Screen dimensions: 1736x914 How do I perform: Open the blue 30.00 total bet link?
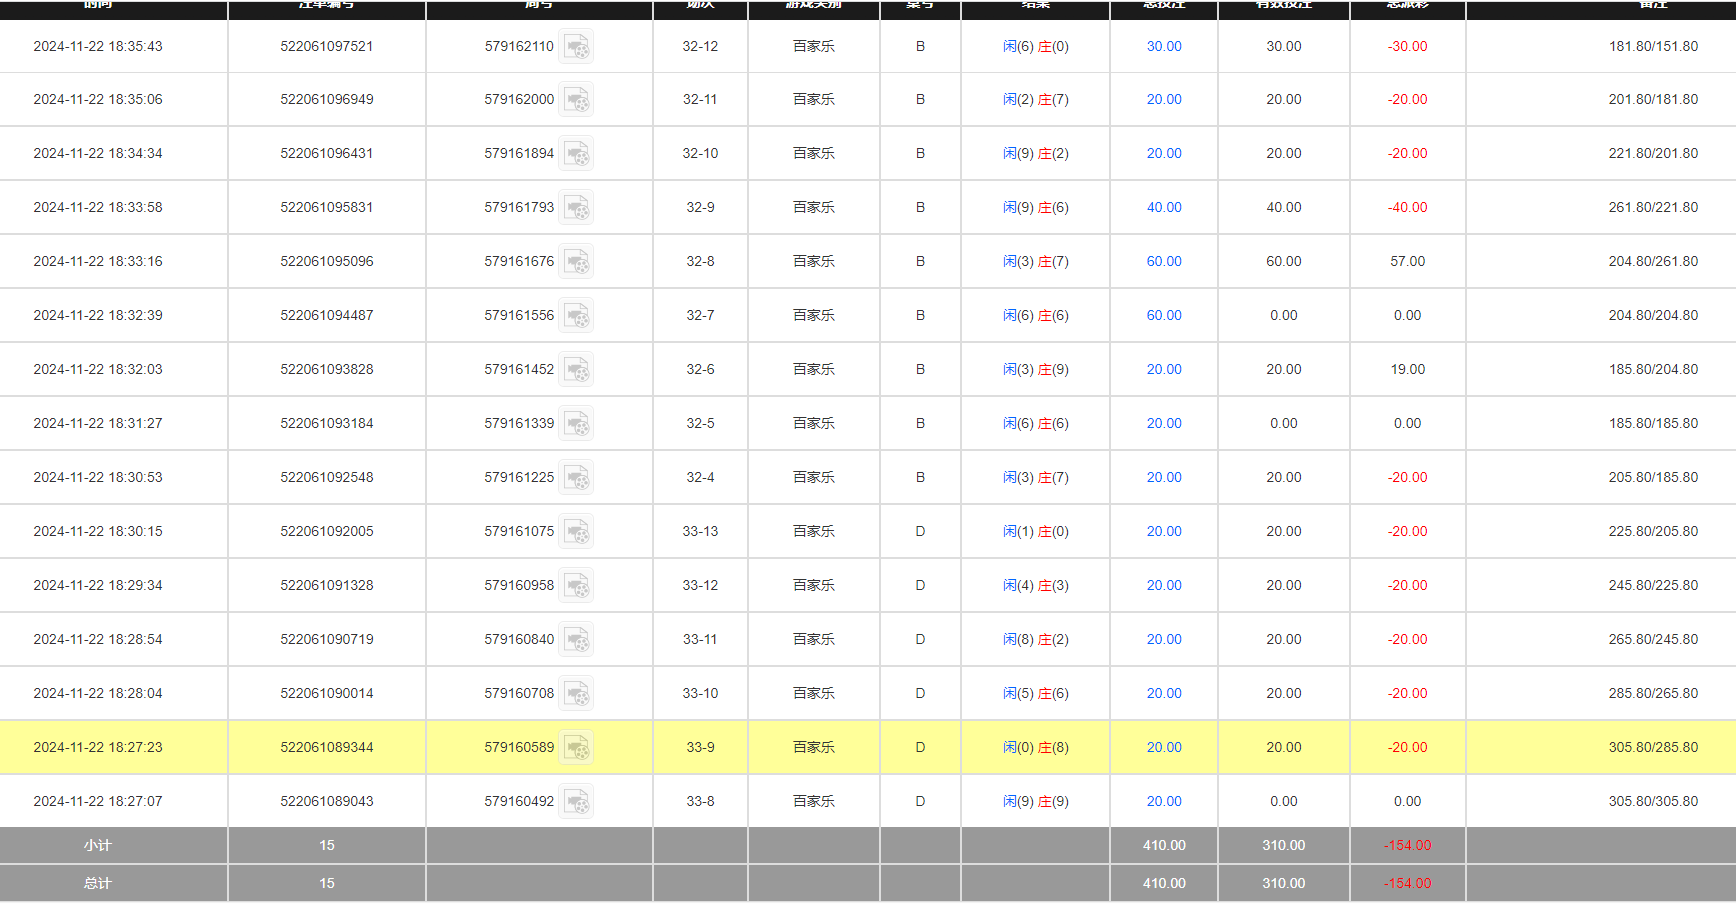click(1163, 47)
